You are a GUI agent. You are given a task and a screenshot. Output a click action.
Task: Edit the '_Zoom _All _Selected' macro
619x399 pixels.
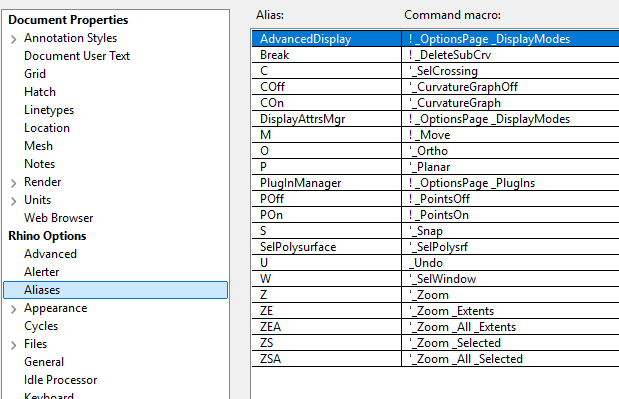pos(510,359)
